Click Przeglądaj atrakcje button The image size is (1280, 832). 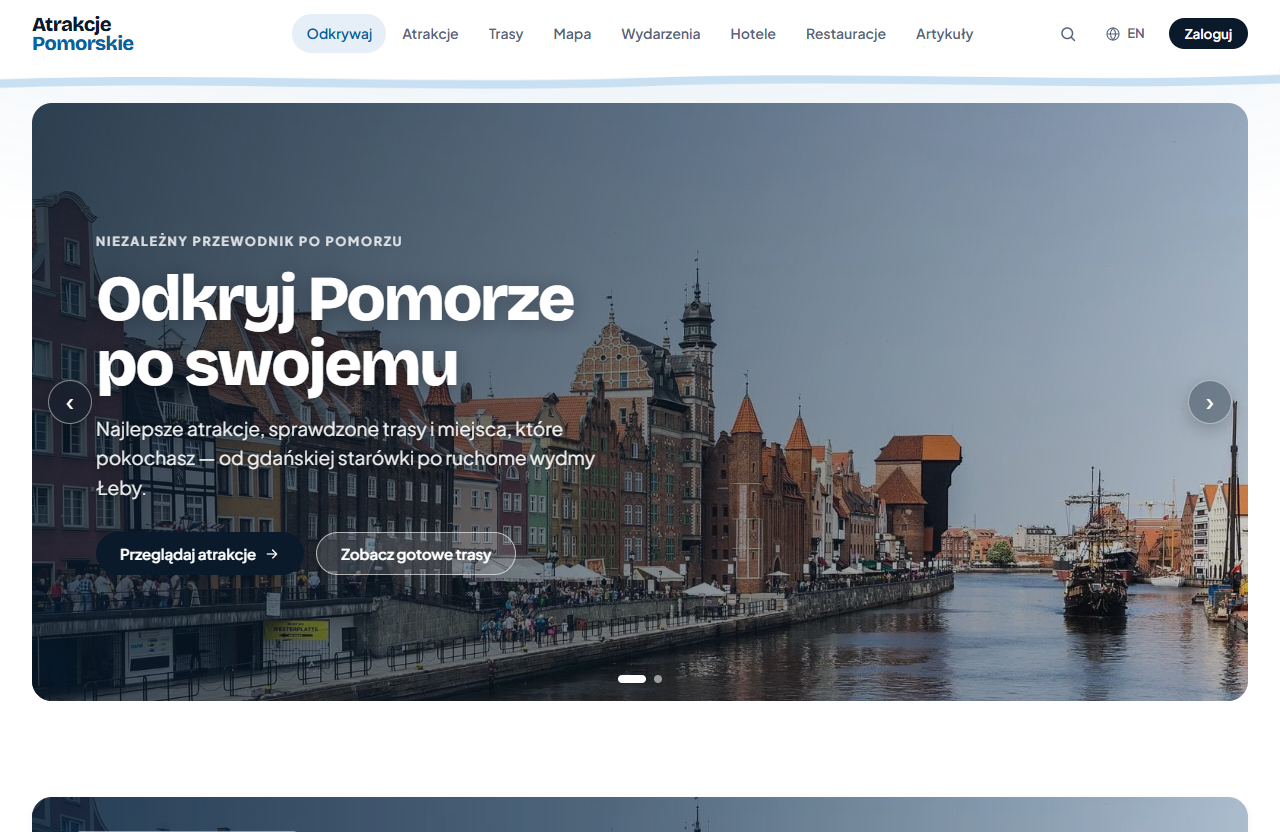click(200, 554)
